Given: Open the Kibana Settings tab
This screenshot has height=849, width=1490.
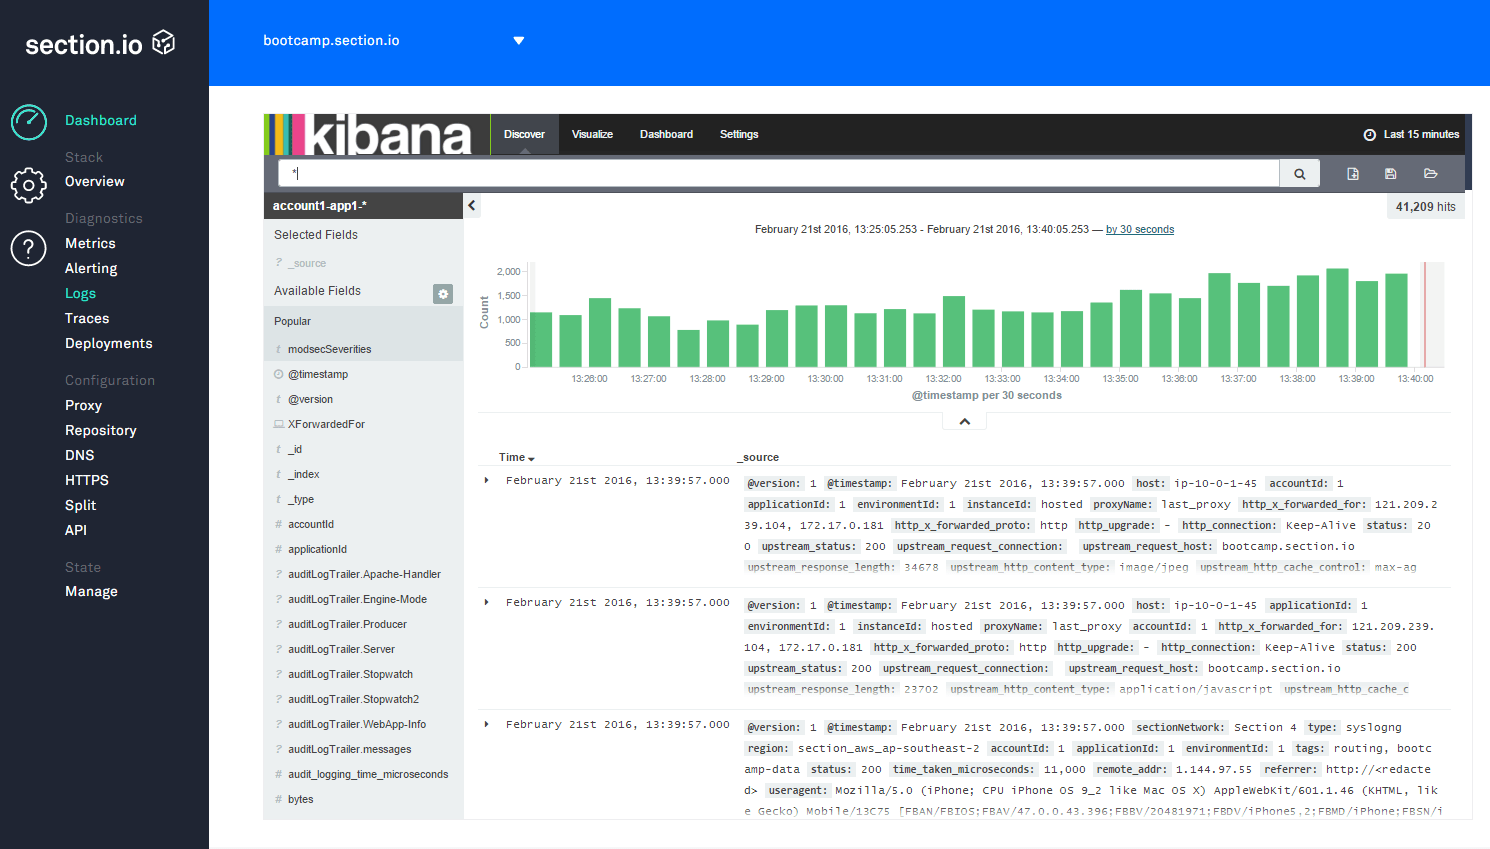Looking at the screenshot, I should pyautogui.click(x=739, y=135).
